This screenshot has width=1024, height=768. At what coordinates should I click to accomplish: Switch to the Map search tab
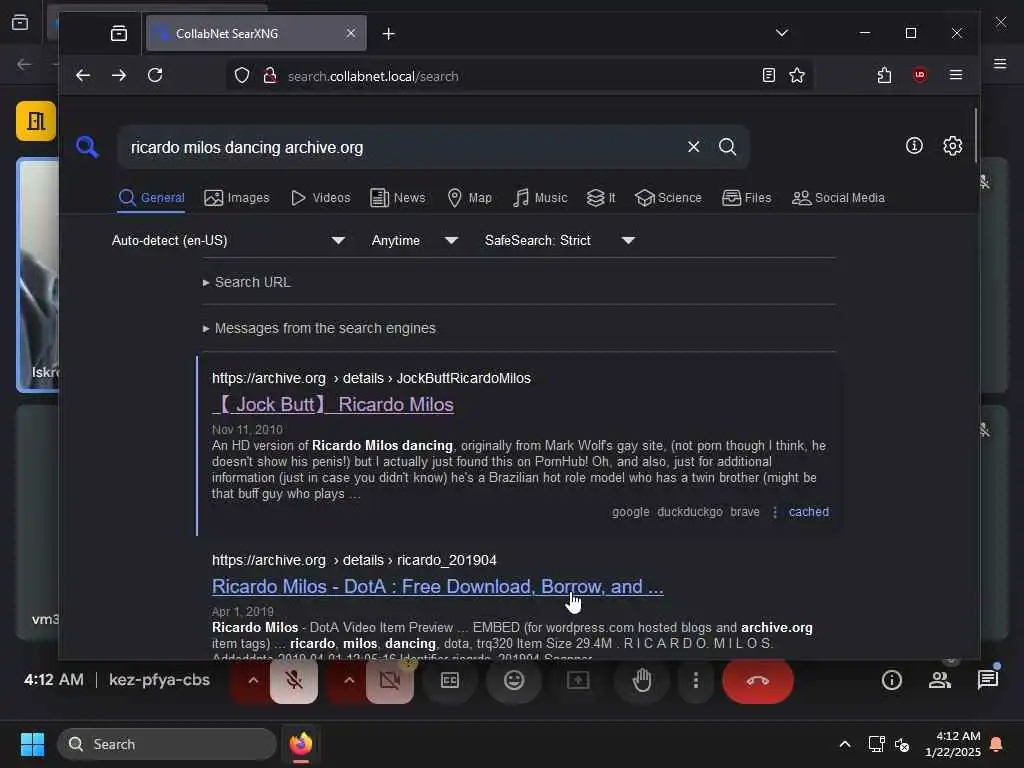click(470, 198)
